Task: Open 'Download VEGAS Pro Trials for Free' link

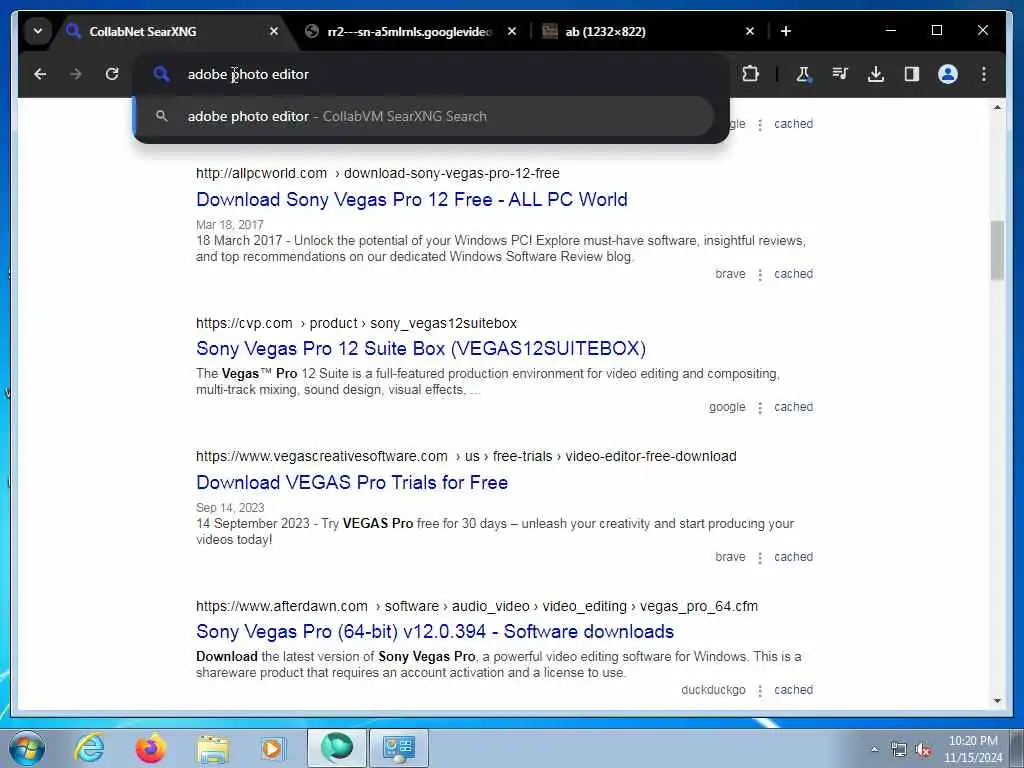Action: 352,483
